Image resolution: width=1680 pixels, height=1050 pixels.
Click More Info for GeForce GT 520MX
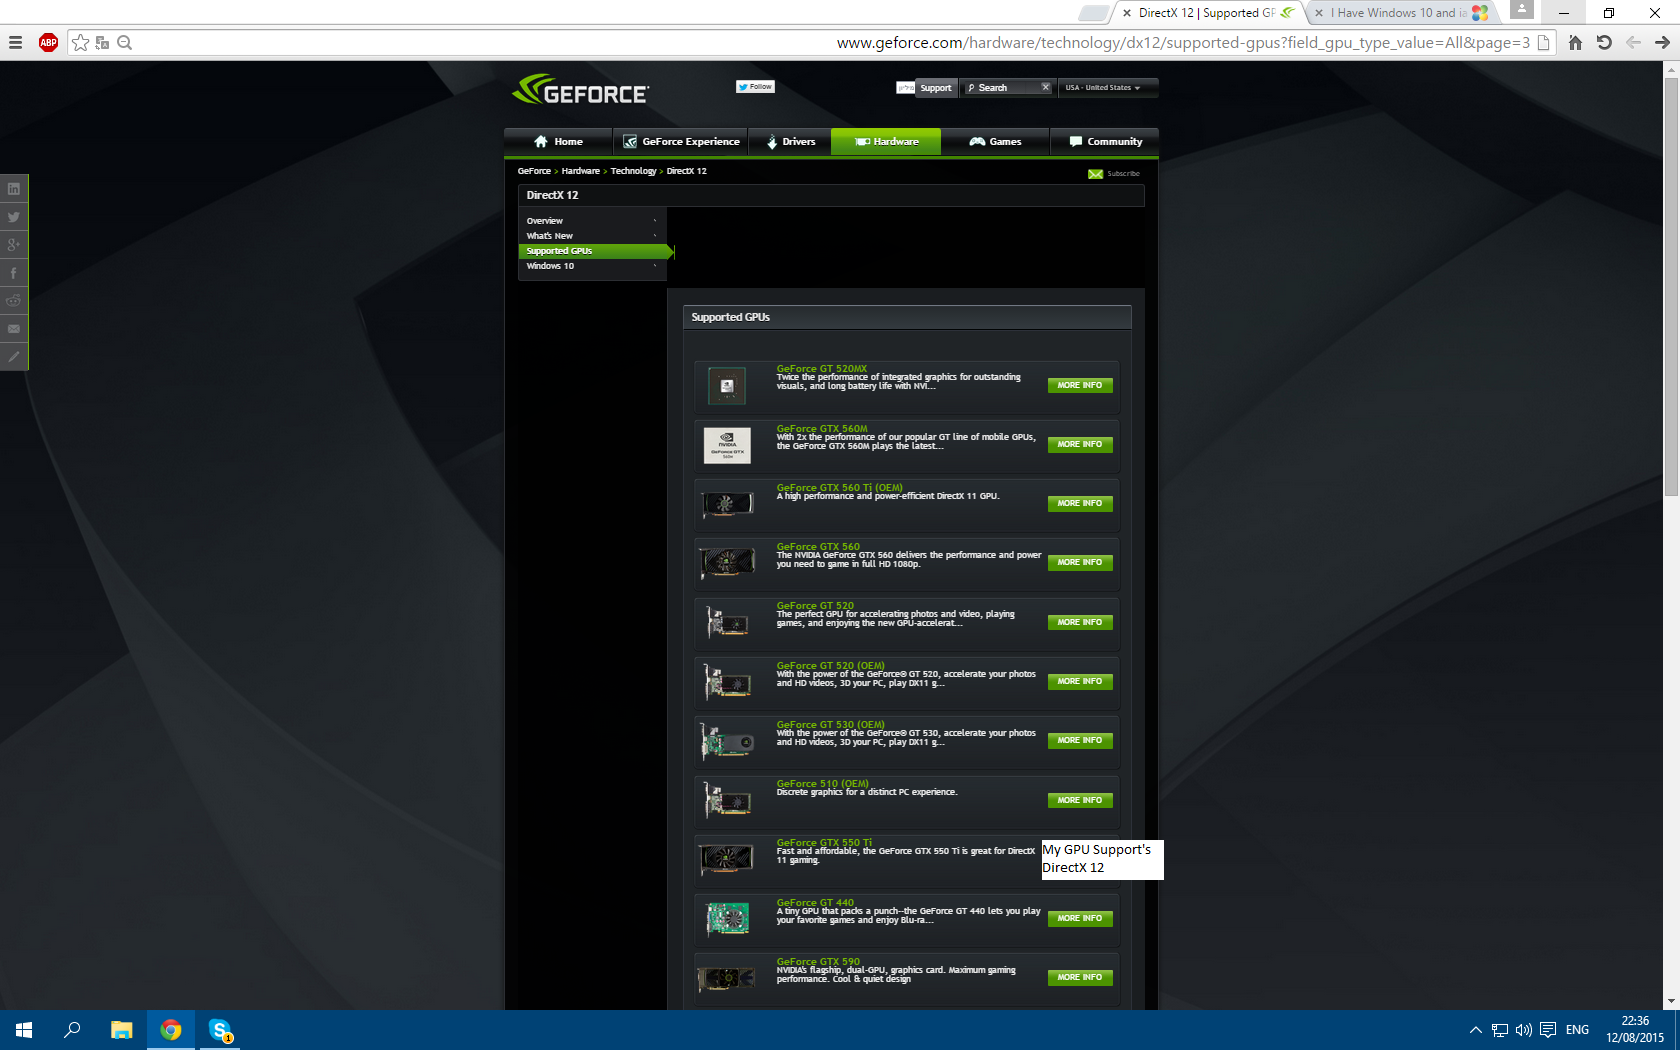coord(1080,385)
